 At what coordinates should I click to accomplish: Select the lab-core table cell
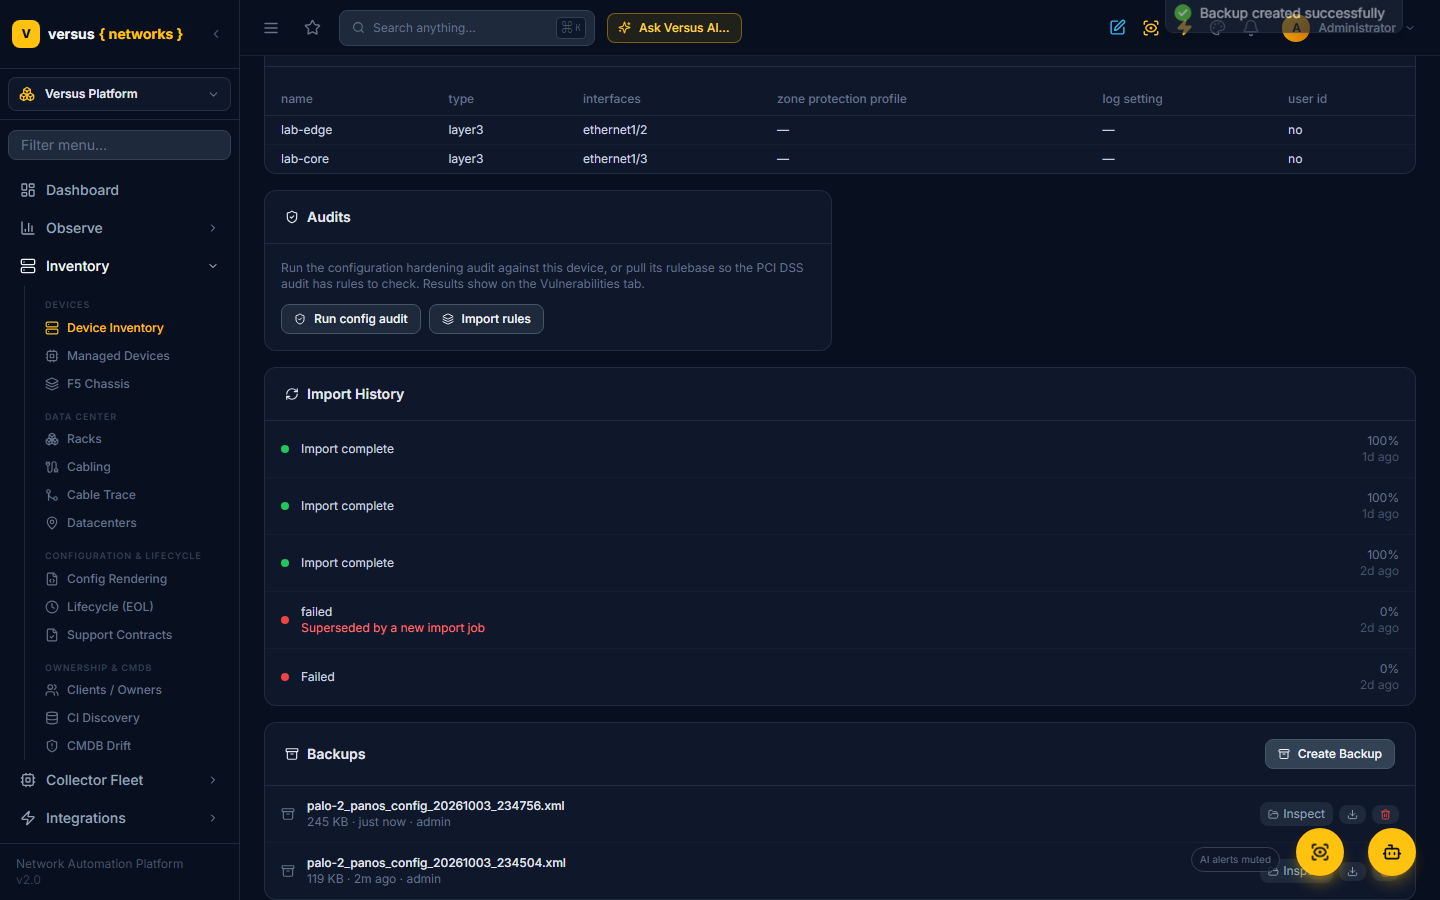(305, 159)
